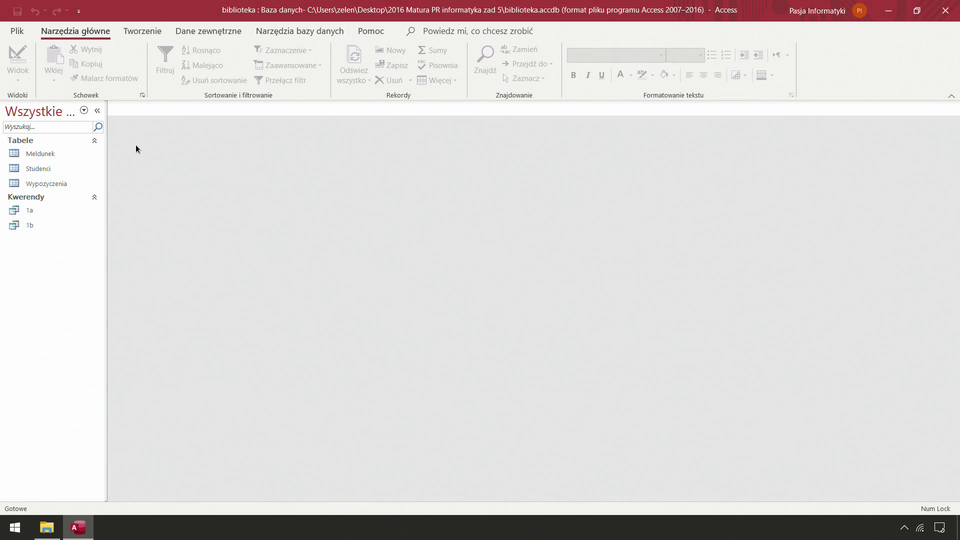Viewport: 960px width, 540px height.
Task: Open the Dane zewnętrzne ribbon tab
Action: tap(208, 31)
